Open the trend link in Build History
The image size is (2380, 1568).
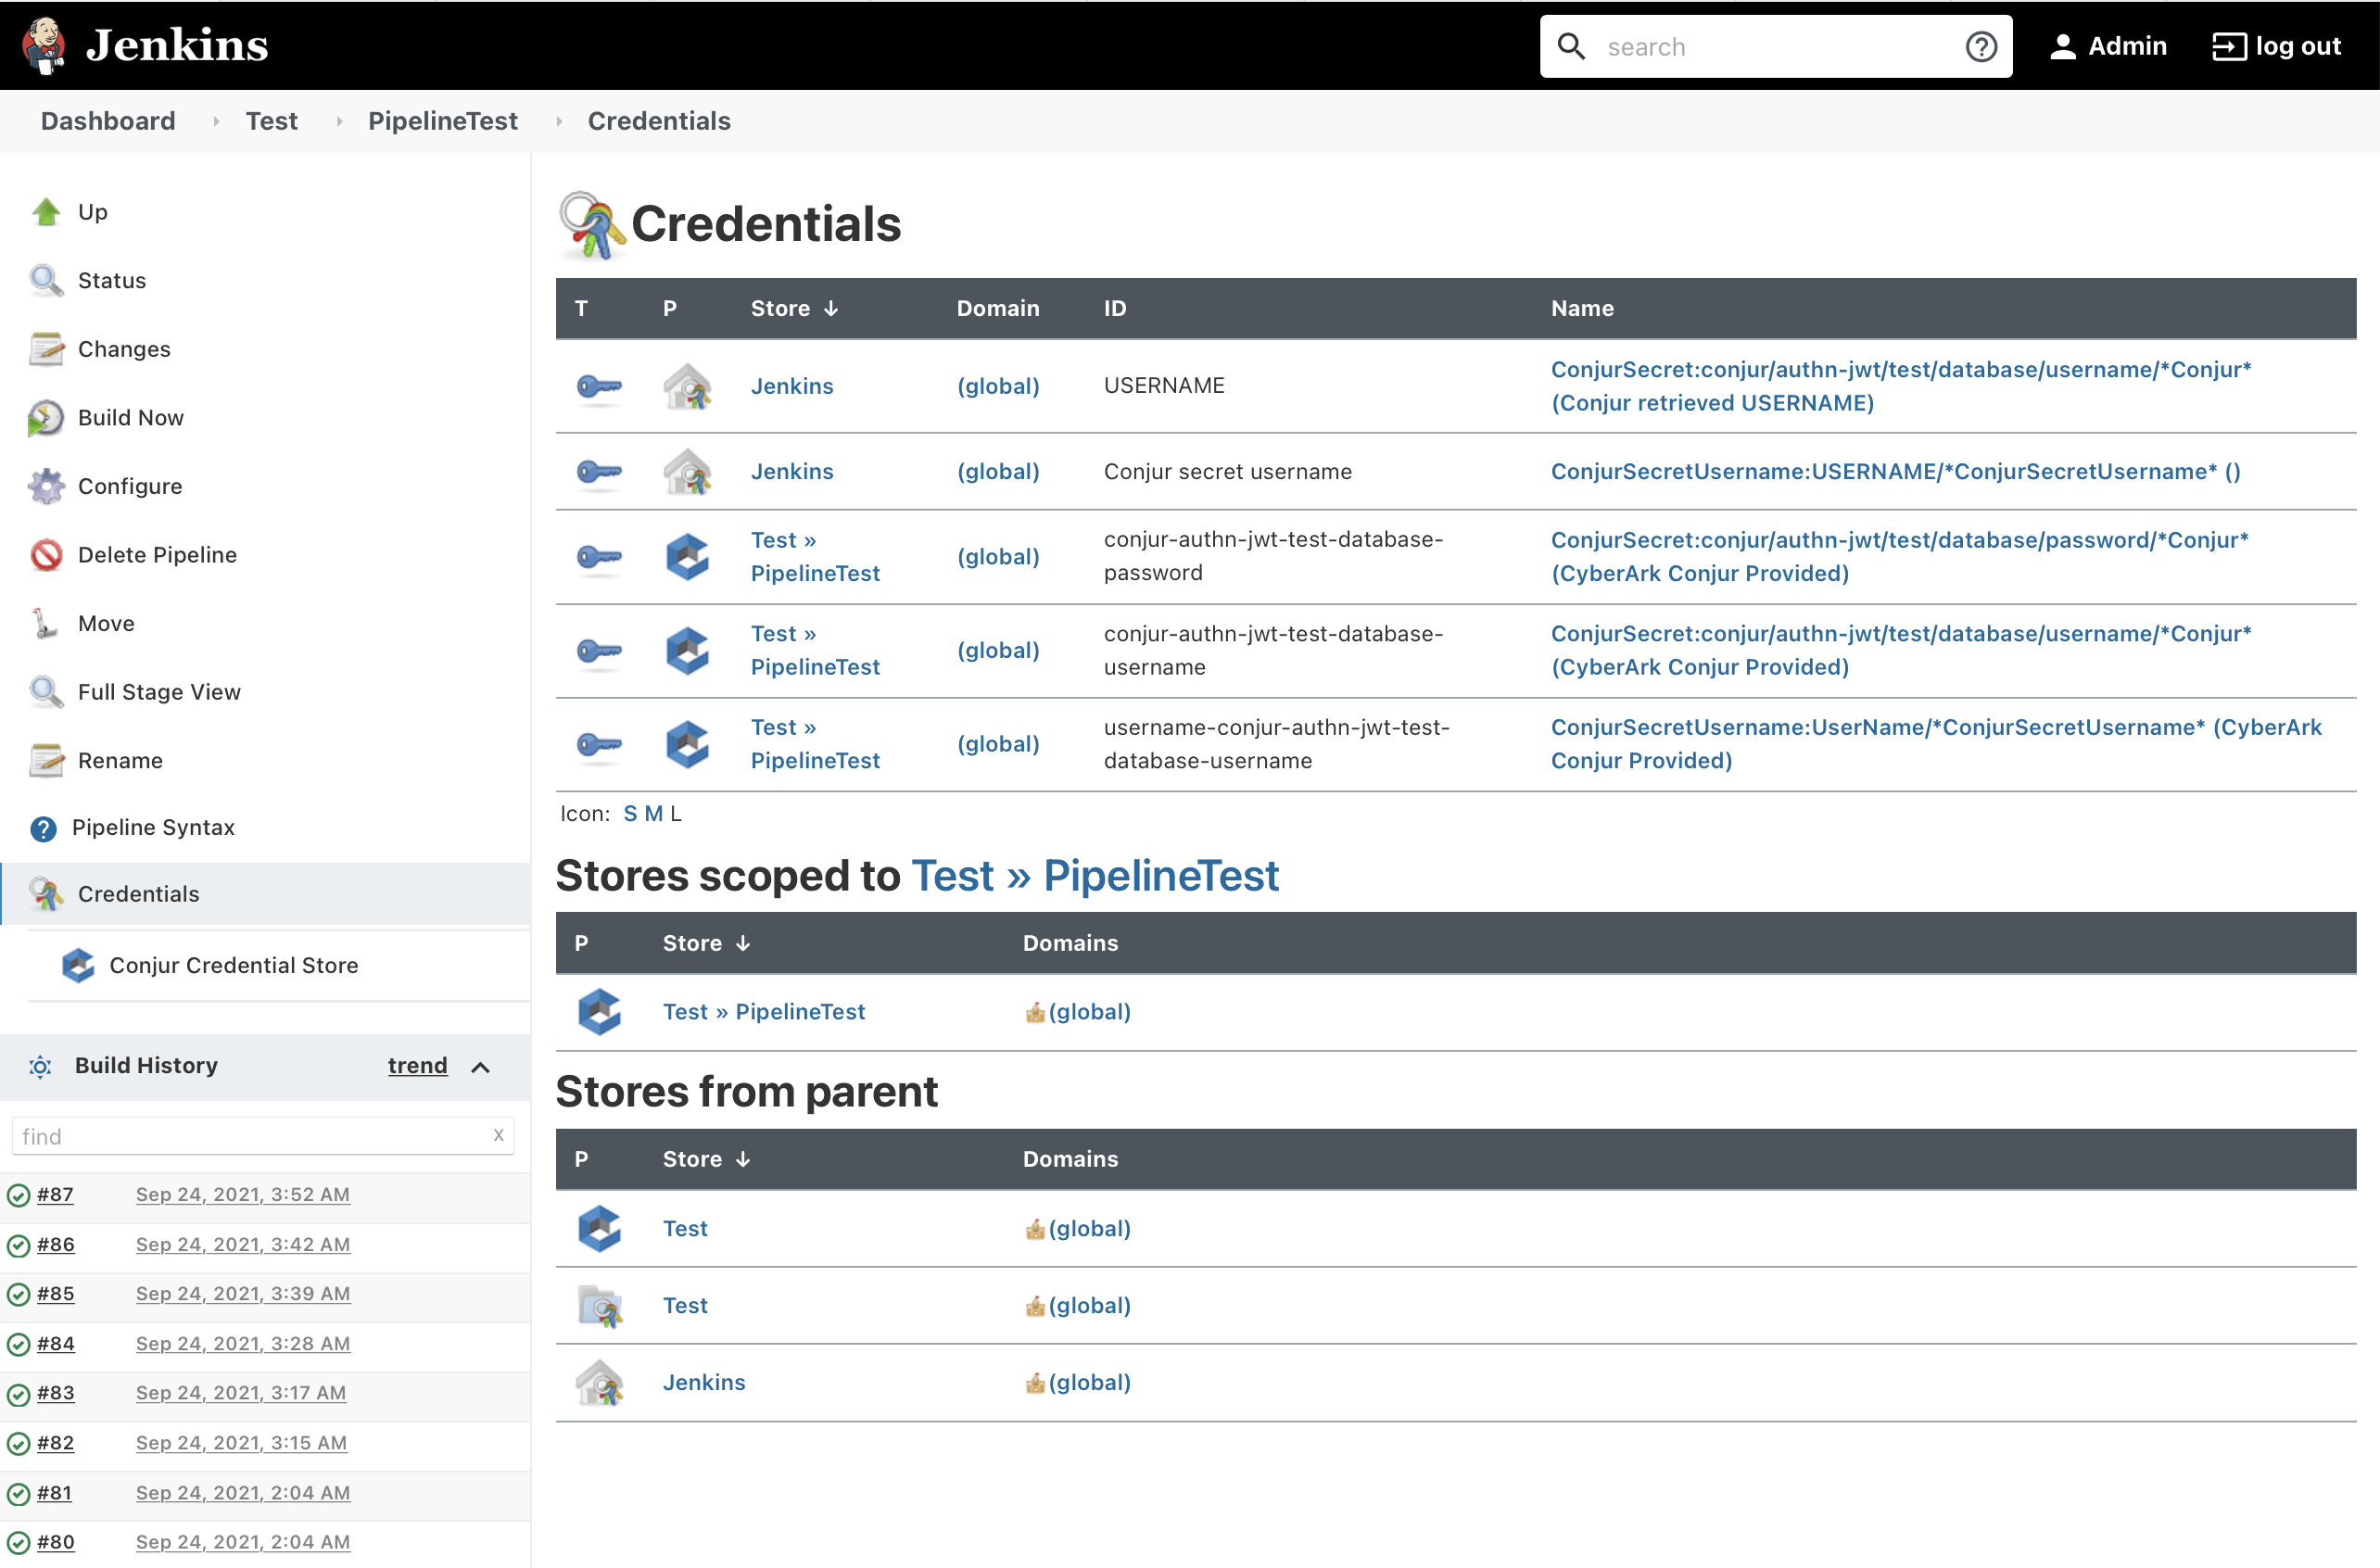pos(417,1065)
